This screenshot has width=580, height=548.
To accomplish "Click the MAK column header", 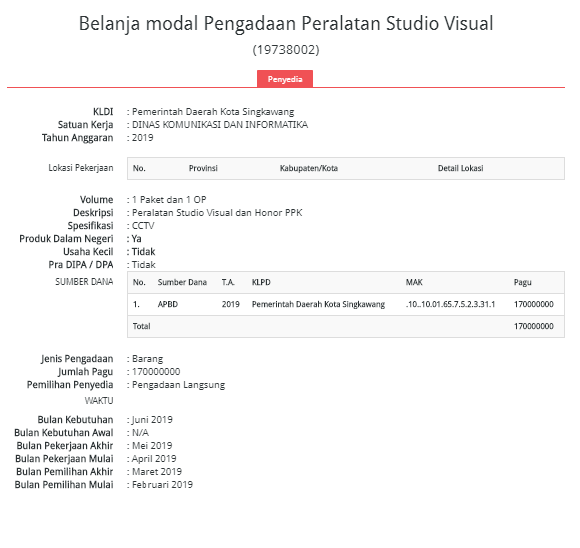I will [414, 282].
